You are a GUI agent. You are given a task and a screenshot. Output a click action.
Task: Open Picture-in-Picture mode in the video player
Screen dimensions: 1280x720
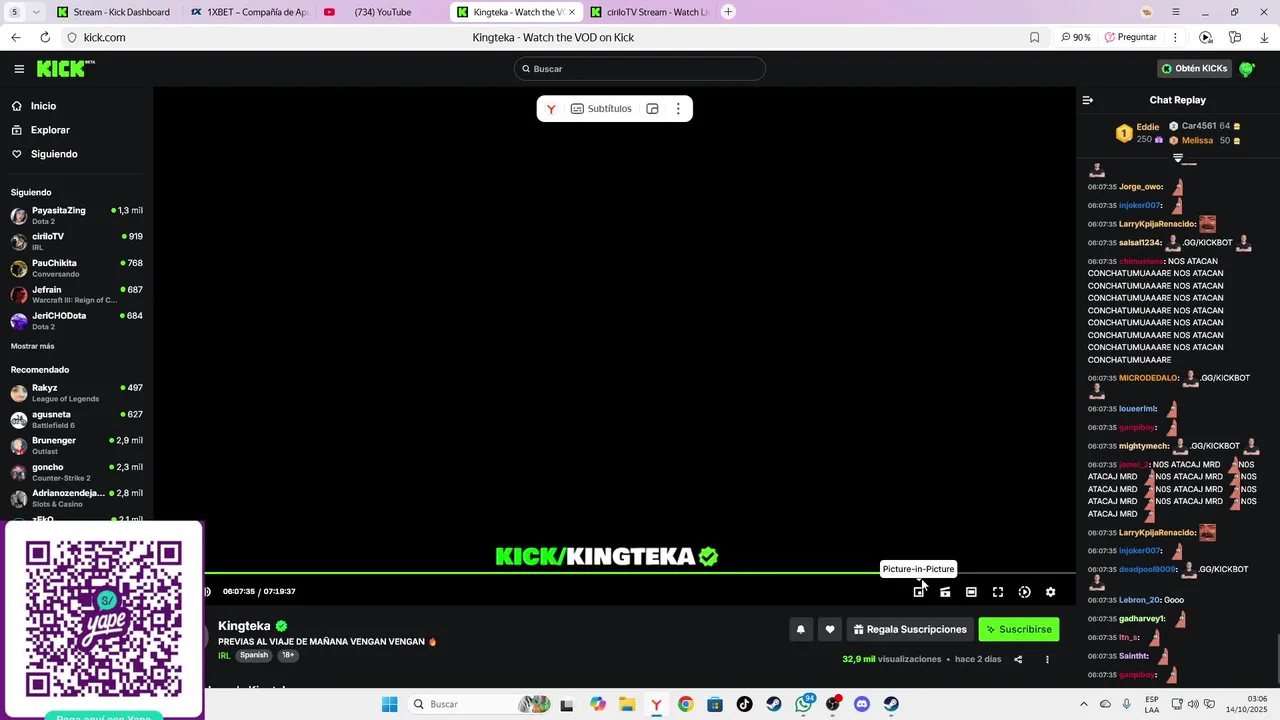[x=918, y=592]
